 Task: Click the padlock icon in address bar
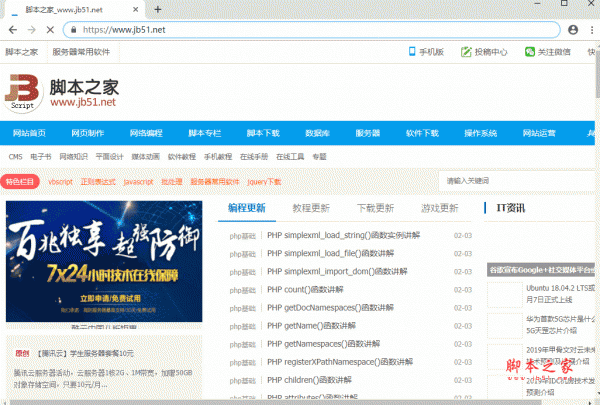point(74,30)
